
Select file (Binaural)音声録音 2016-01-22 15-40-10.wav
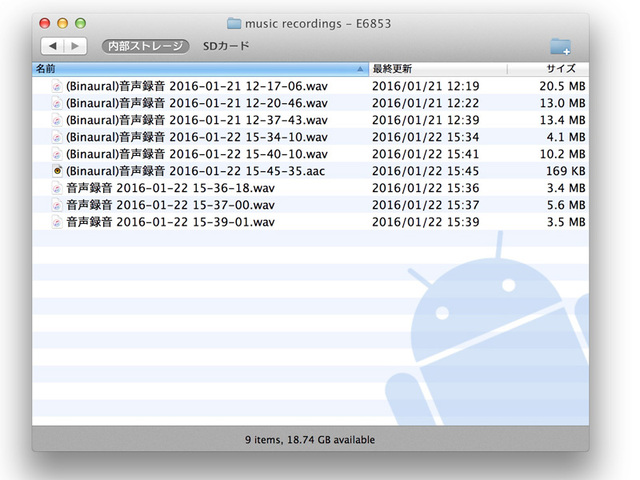(196, 154)
